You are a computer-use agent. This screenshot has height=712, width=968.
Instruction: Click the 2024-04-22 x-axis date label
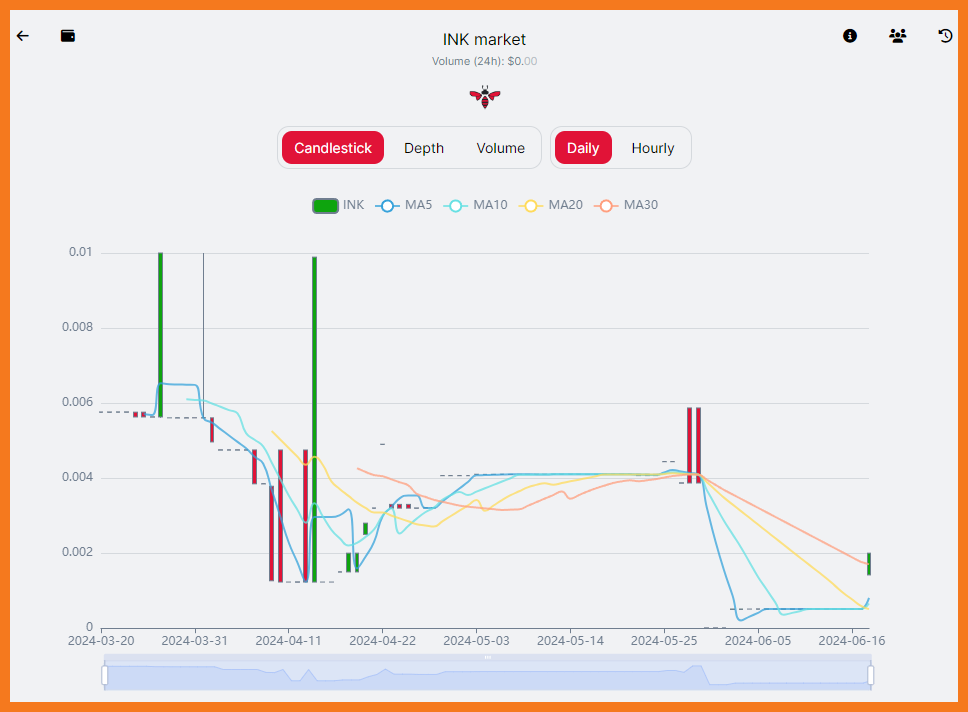(x=382, y=641)
